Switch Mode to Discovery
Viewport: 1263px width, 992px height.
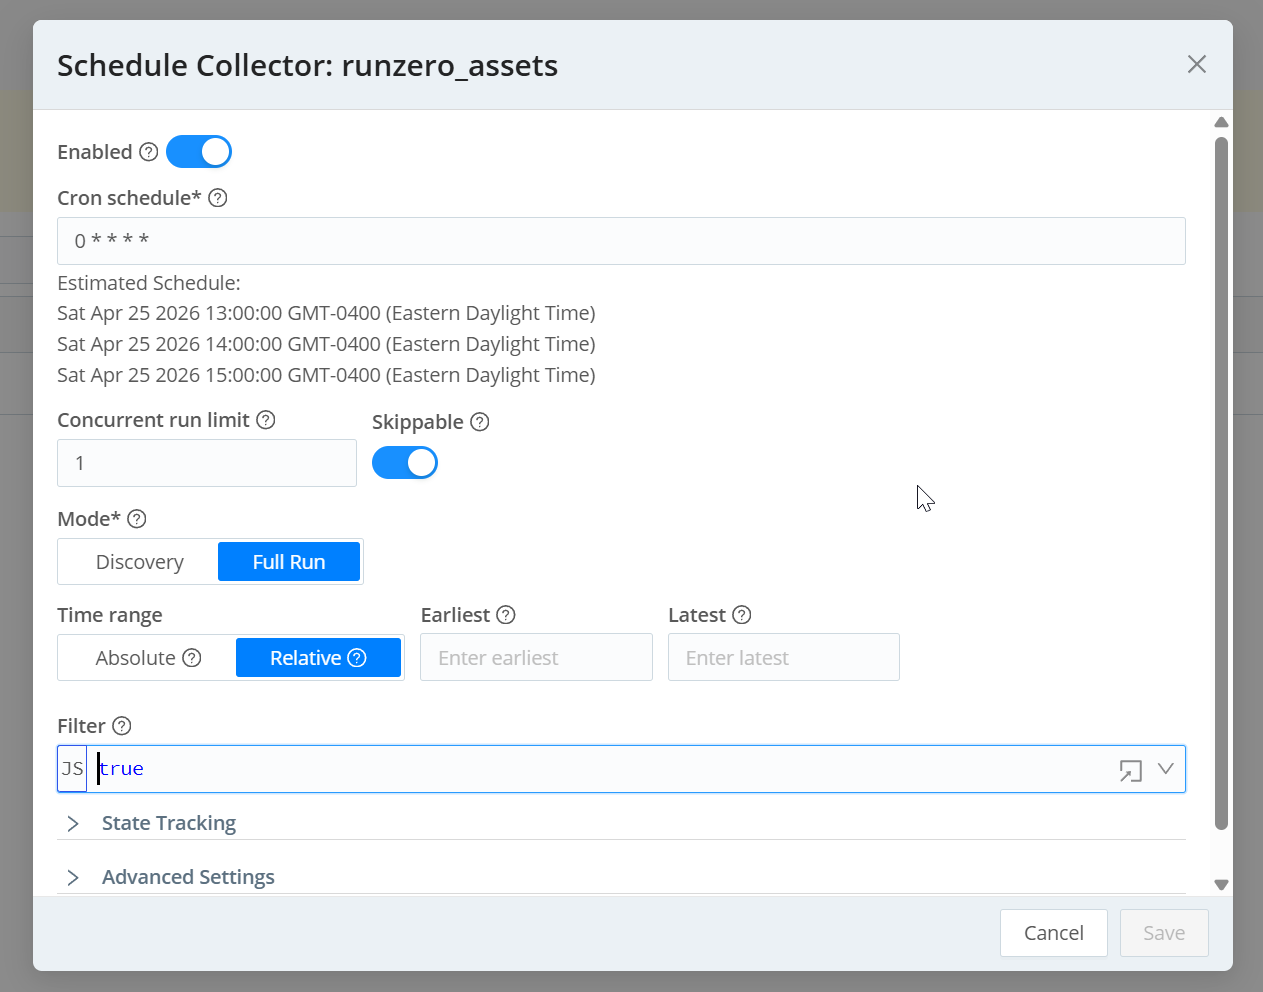click(x=137, y=561)
